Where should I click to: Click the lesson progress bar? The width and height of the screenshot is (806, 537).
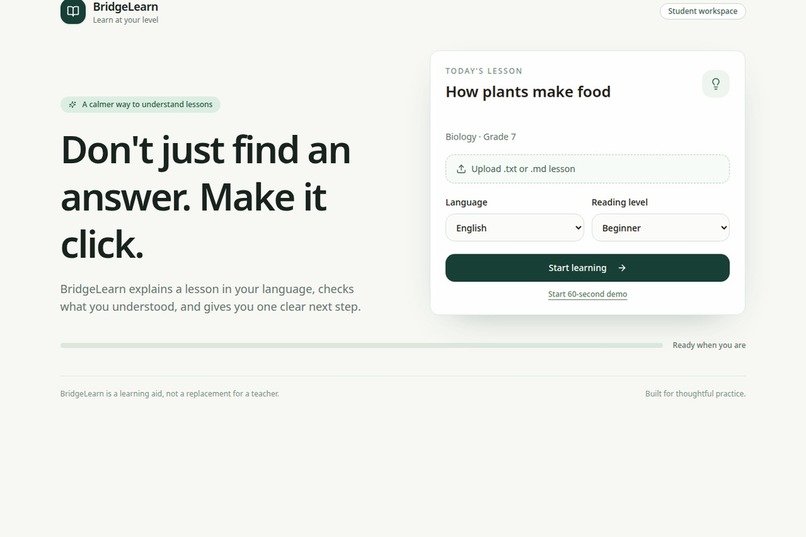click(361, 345)
